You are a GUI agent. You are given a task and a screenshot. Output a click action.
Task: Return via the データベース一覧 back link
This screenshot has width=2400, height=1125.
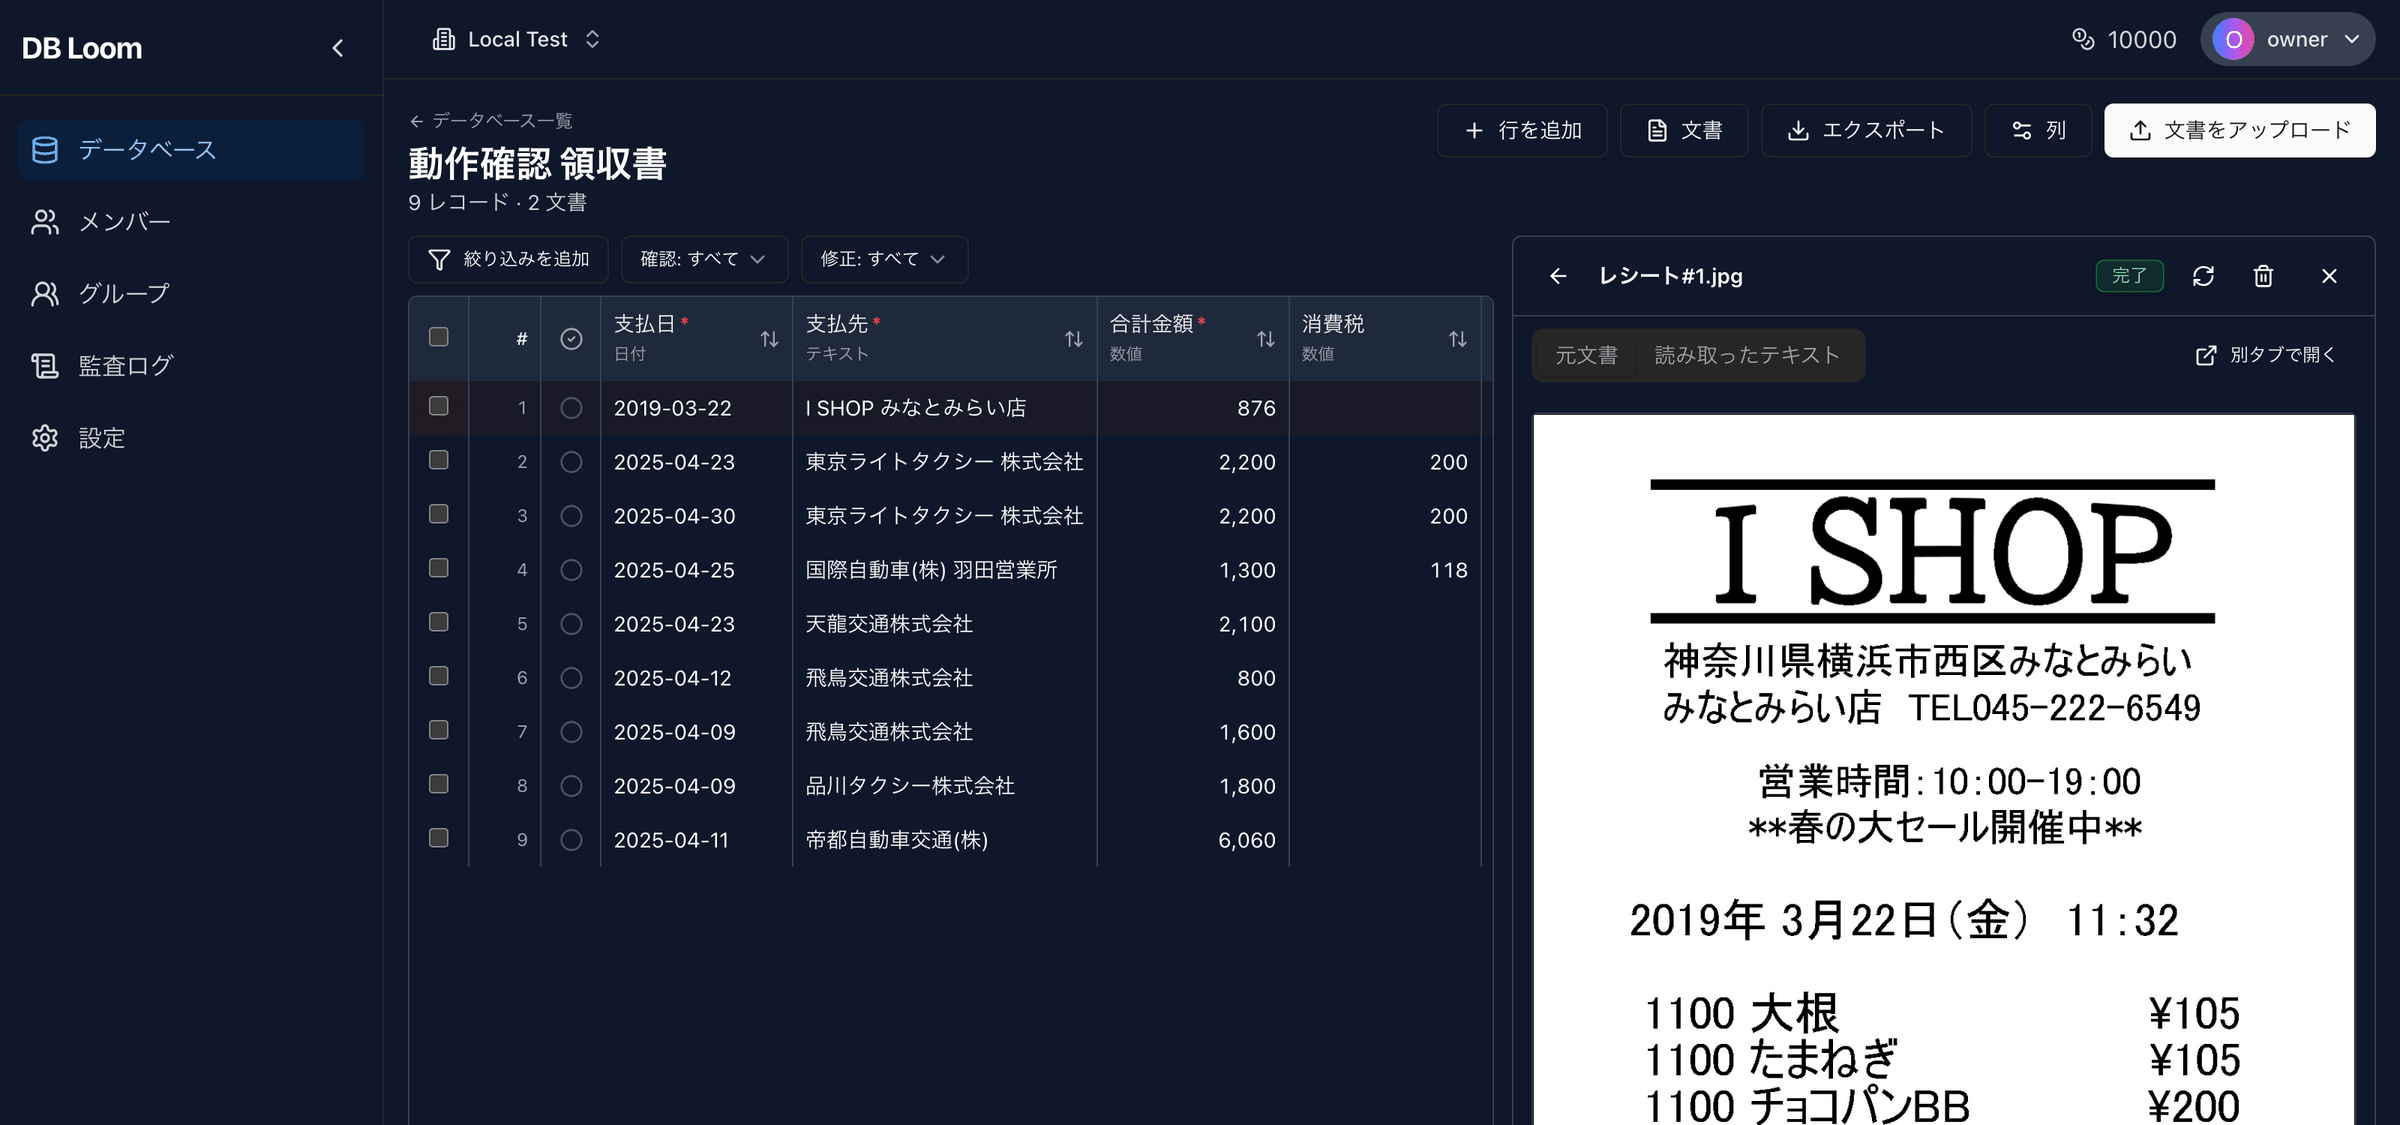490,121
